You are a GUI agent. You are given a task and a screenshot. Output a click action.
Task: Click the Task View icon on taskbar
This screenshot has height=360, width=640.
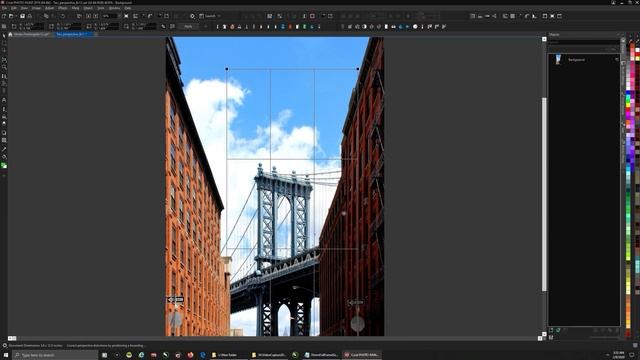pos(104,355)
